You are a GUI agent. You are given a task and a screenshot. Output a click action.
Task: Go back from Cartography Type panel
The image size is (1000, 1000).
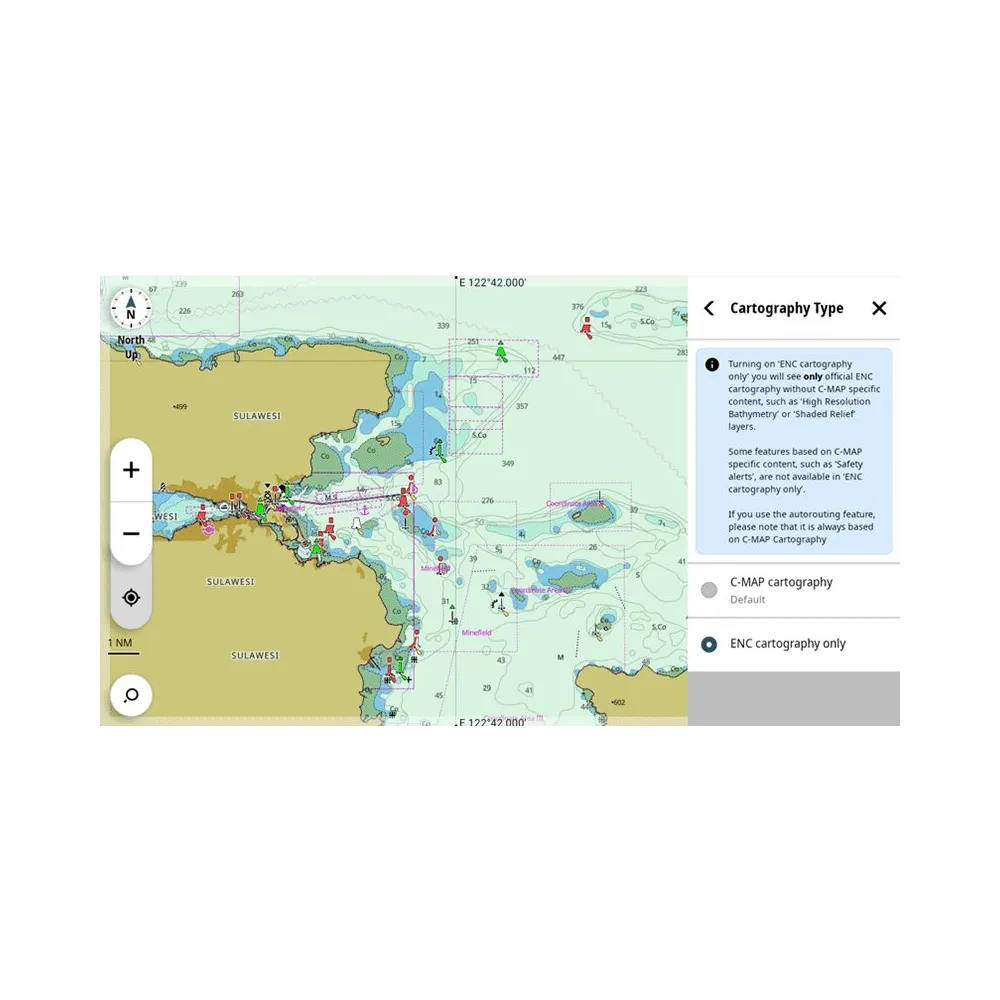709,308
